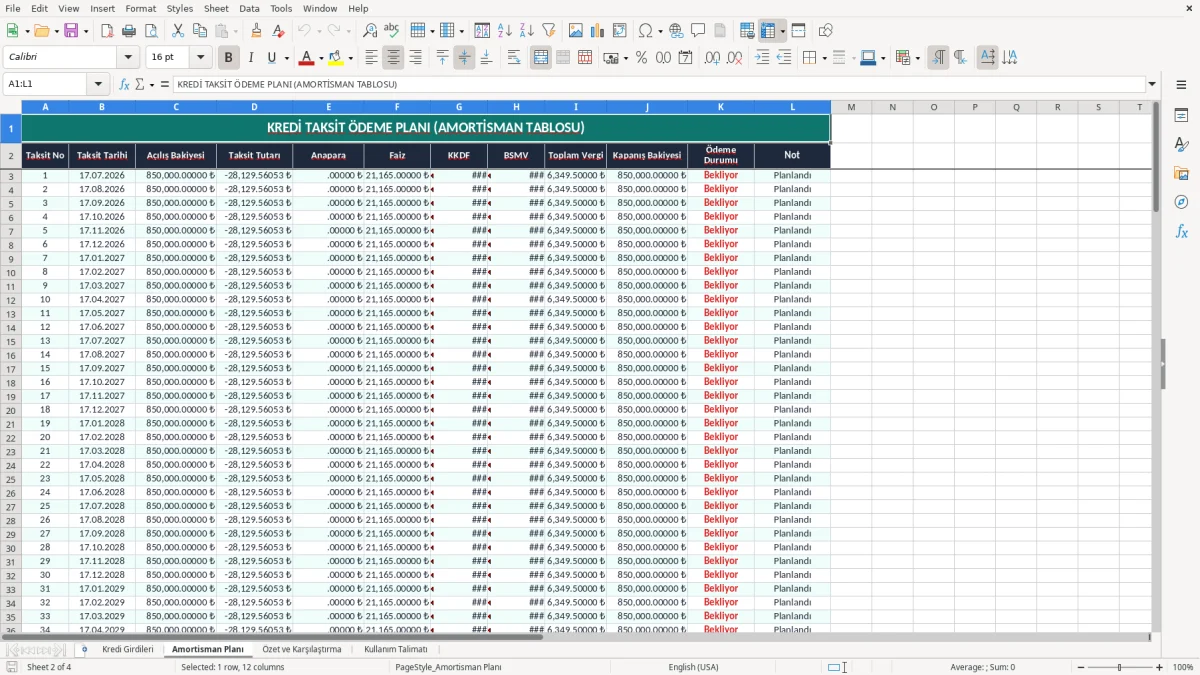The height and width of the screenshot is (675, 1200).
Task: Toggle Underline formatting
Action: point(271,58)
